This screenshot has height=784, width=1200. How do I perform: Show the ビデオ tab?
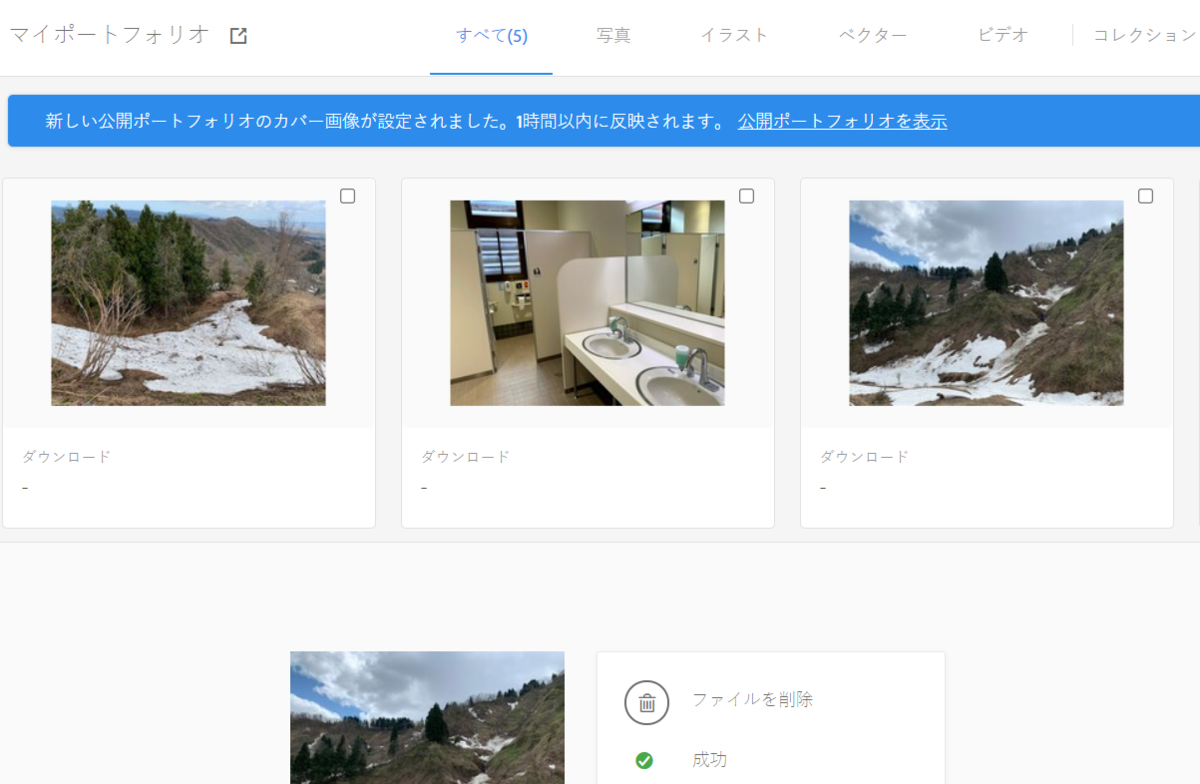click(x=1003, y=36)
